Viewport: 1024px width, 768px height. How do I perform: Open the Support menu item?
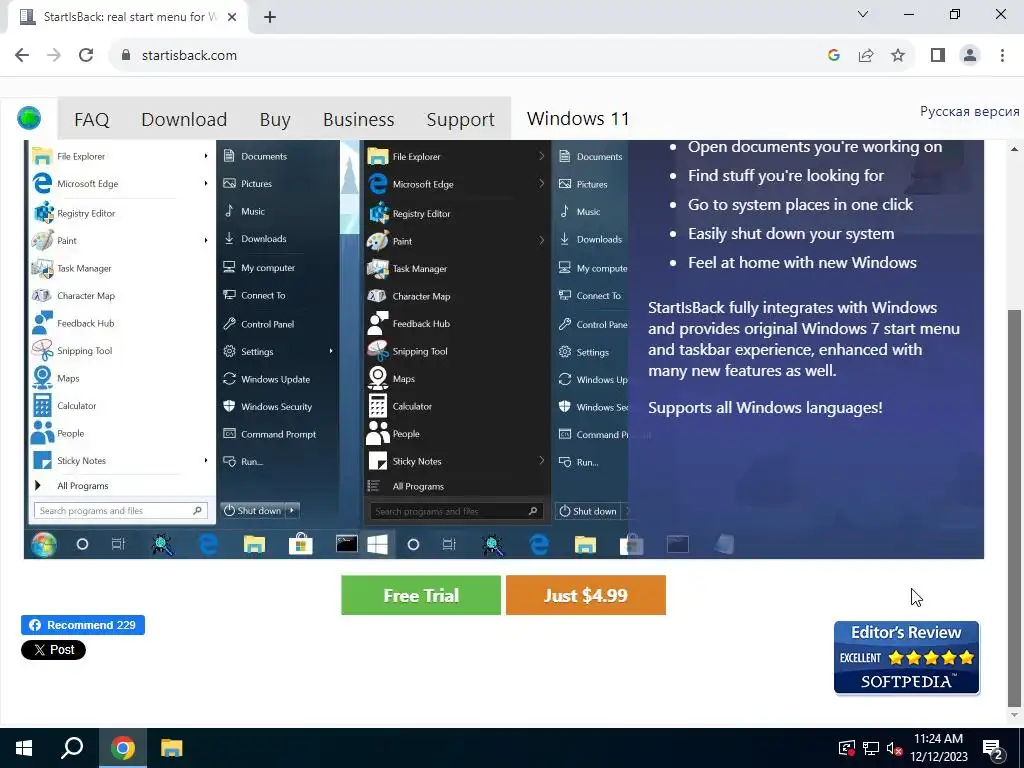pos(460,120)
